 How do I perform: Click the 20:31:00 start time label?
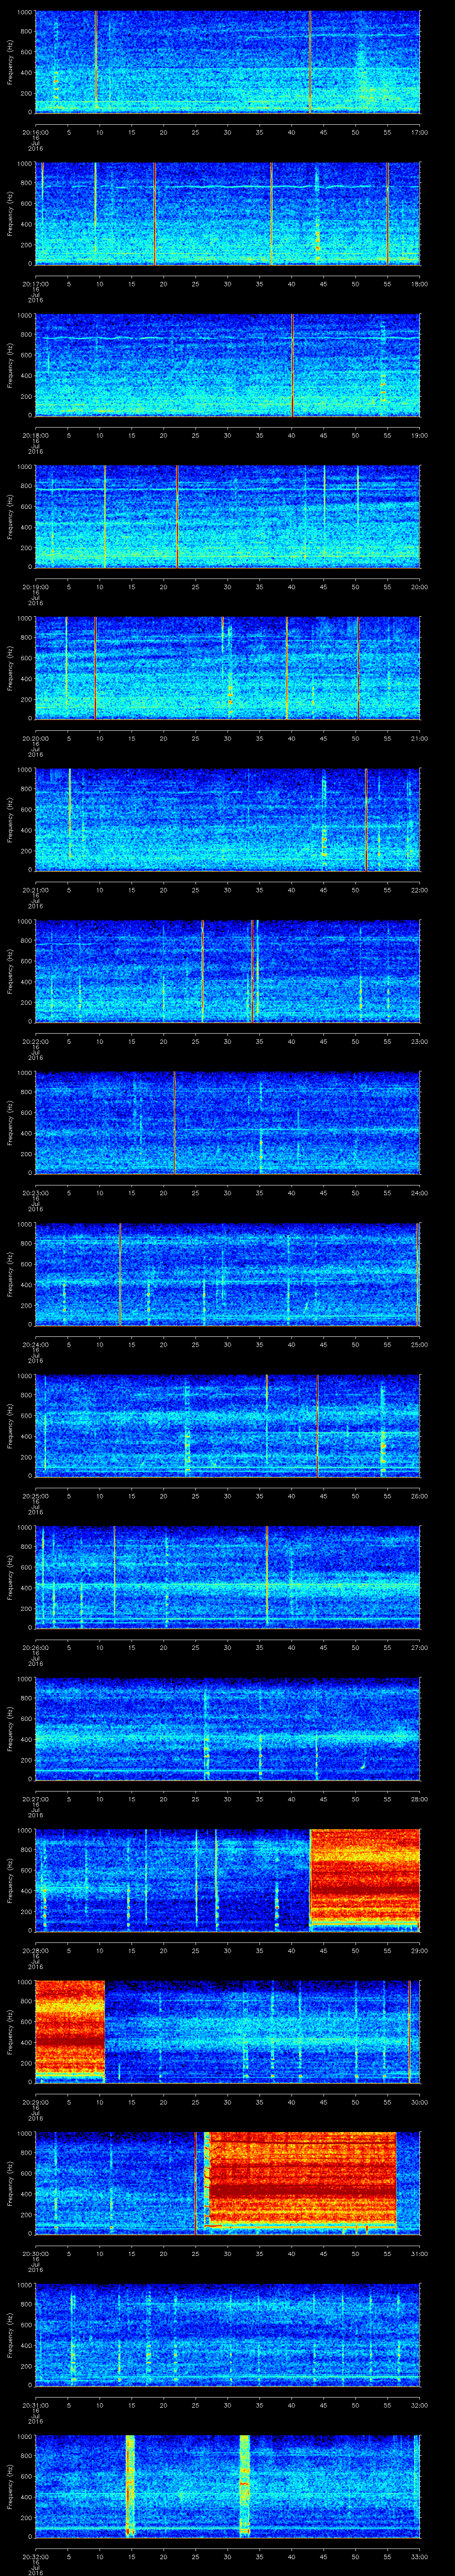pos(35,2405)
